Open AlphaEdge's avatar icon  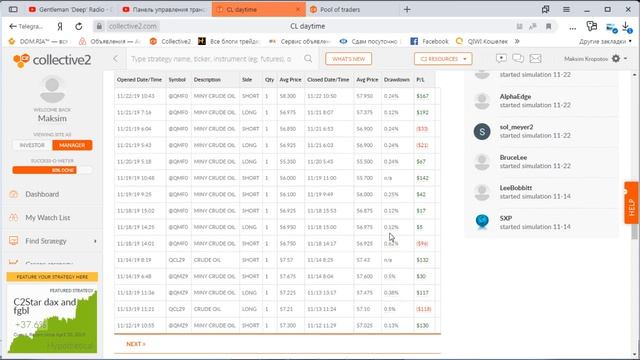click(482, 101)
